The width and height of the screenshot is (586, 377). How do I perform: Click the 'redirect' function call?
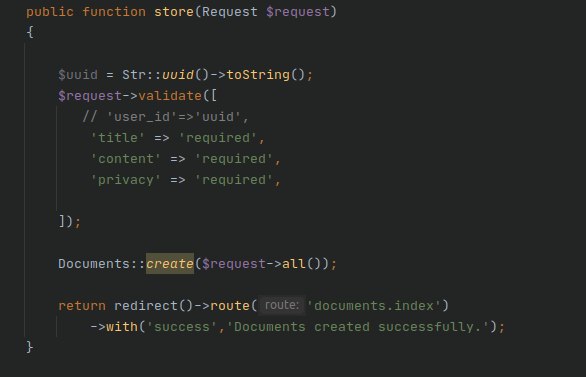146,306
